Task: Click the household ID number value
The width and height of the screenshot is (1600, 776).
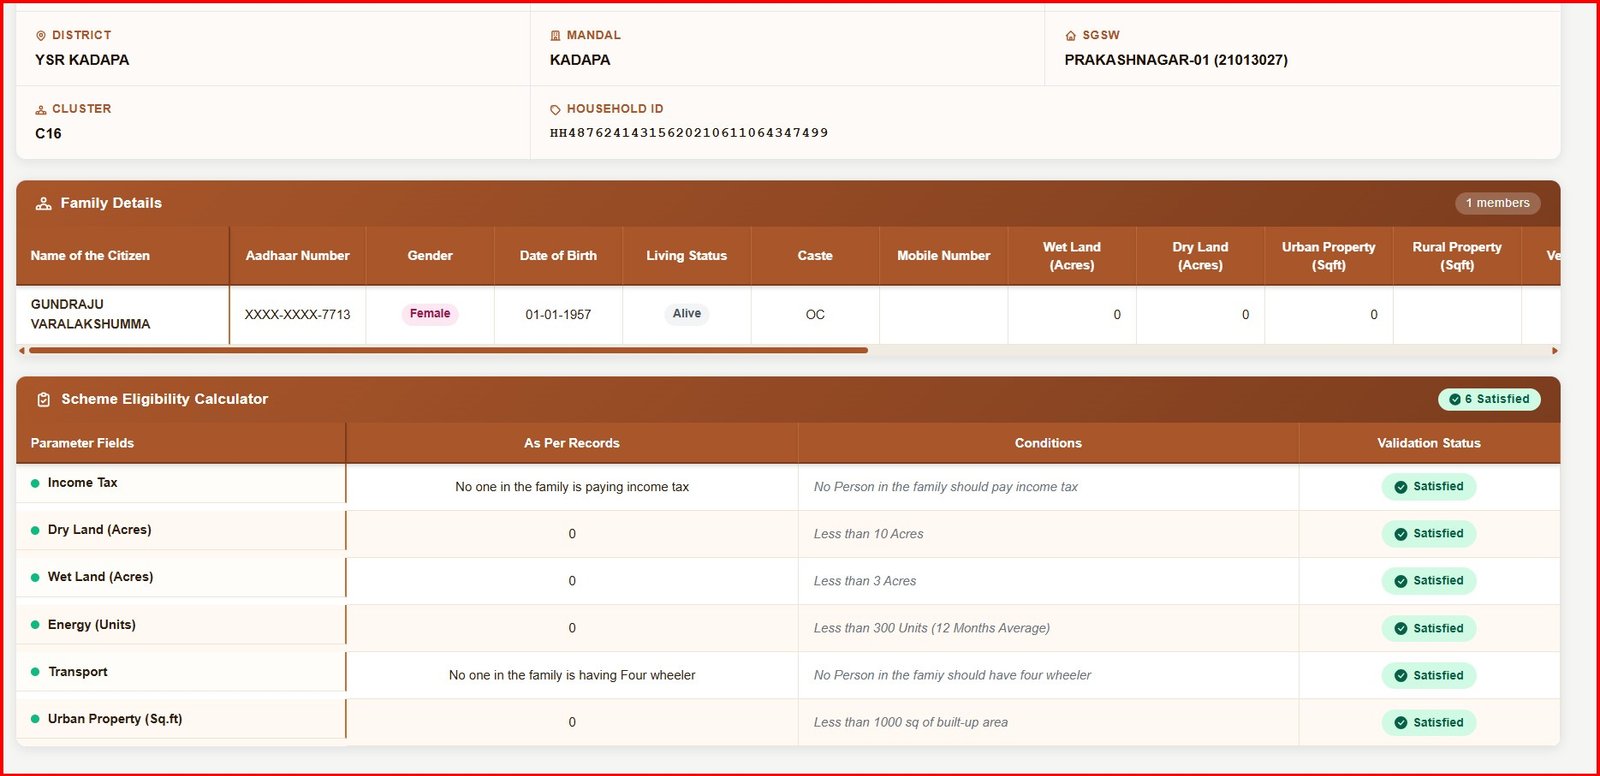Action: pos(689,133)
